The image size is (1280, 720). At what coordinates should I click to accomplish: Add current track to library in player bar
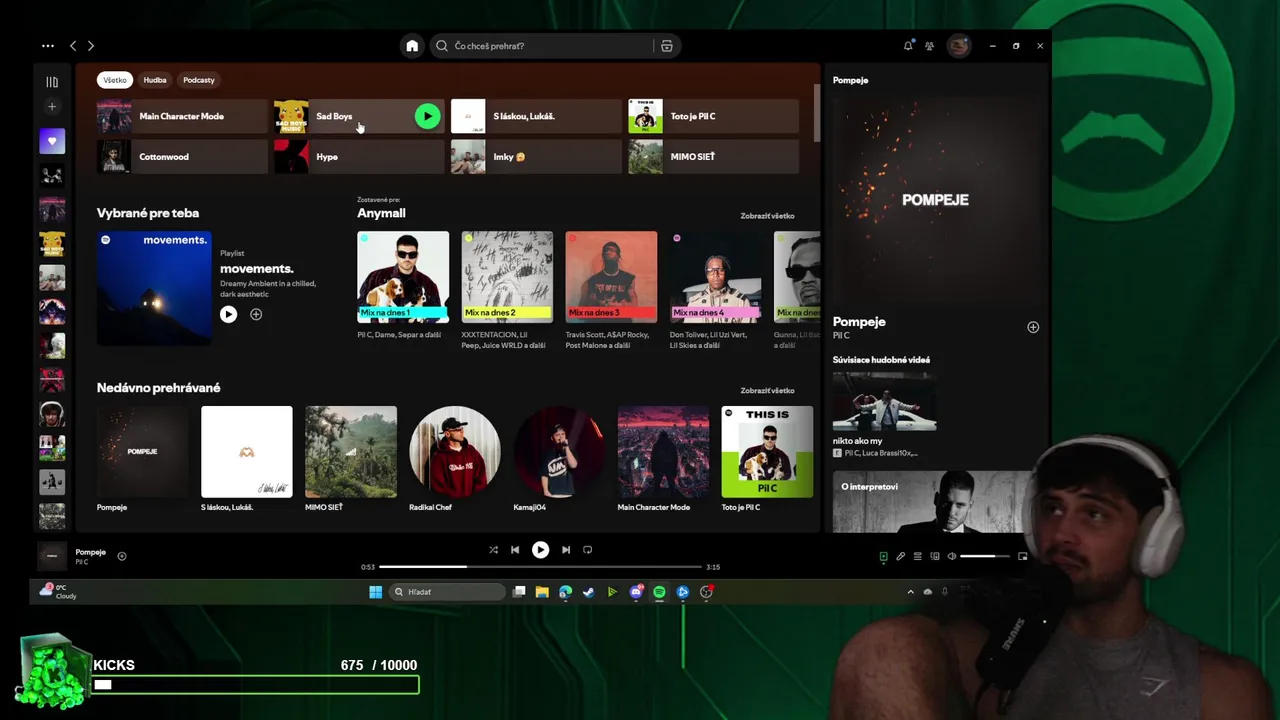[x=122, y=556]
